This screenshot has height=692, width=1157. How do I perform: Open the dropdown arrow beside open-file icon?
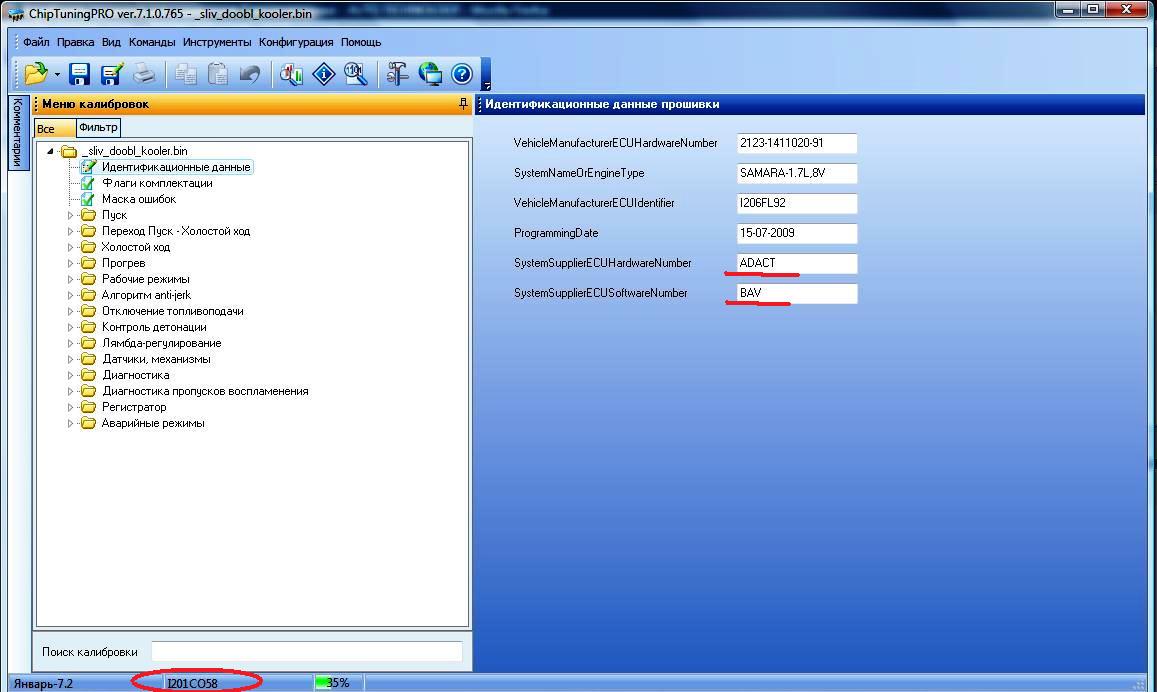tap(57, 74)
